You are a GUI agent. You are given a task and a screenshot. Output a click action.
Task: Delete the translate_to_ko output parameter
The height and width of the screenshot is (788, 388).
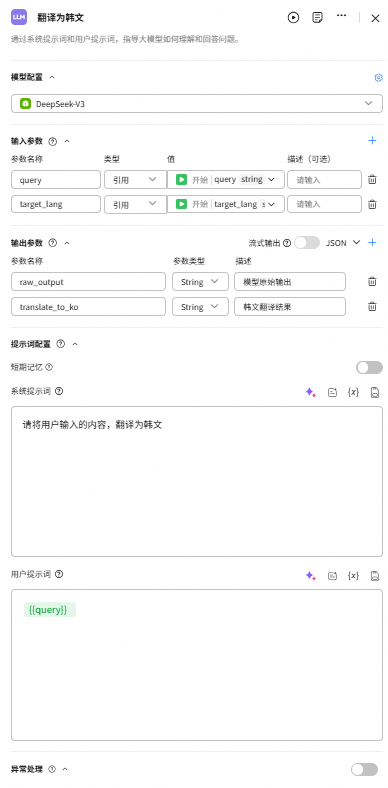372,307
